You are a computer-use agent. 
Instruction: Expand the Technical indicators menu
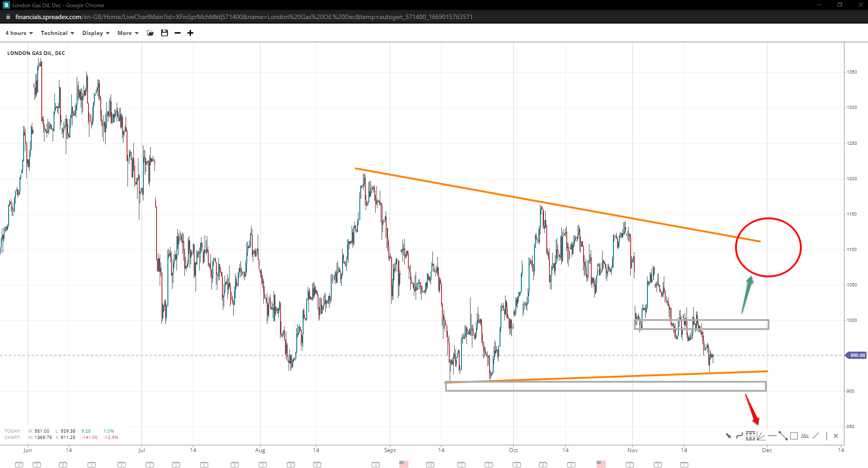[x=57, y=33]
